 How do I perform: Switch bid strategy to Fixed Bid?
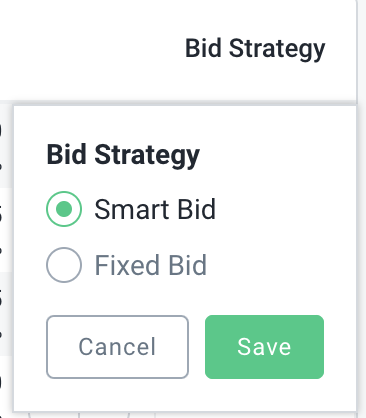[64, 265]
